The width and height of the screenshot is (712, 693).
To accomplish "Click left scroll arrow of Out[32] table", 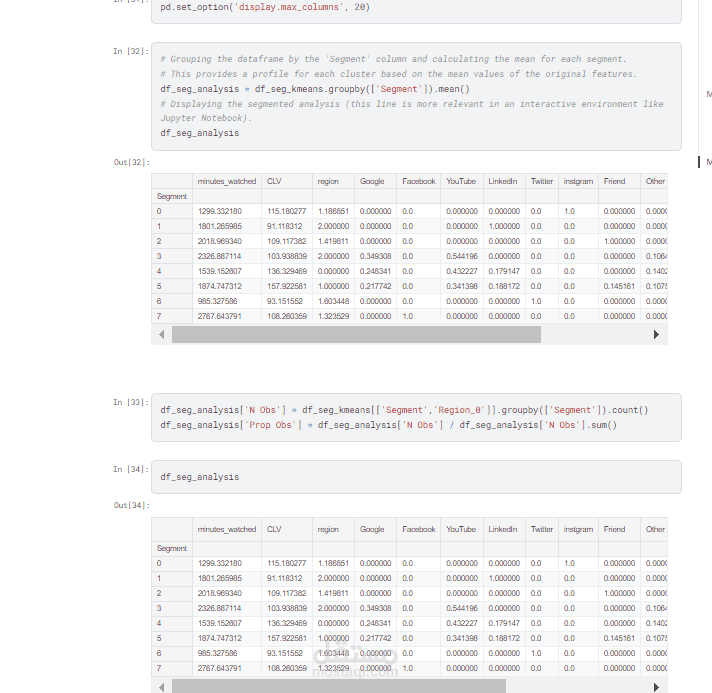I will coord(162,335).
